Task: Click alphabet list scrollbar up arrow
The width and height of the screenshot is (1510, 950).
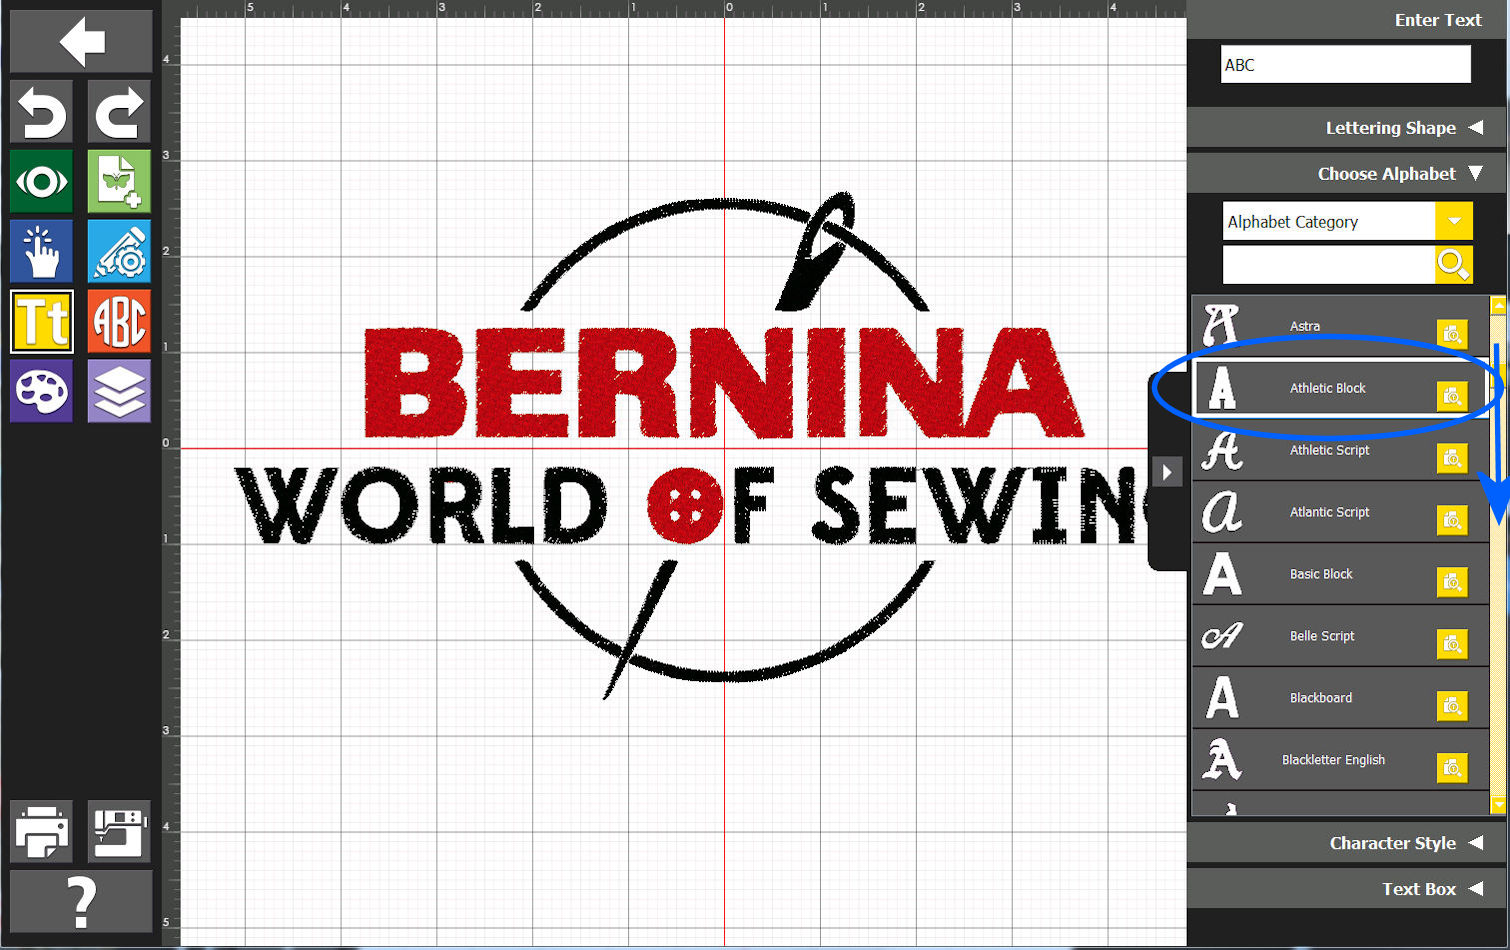Action: coord(1498,305)
